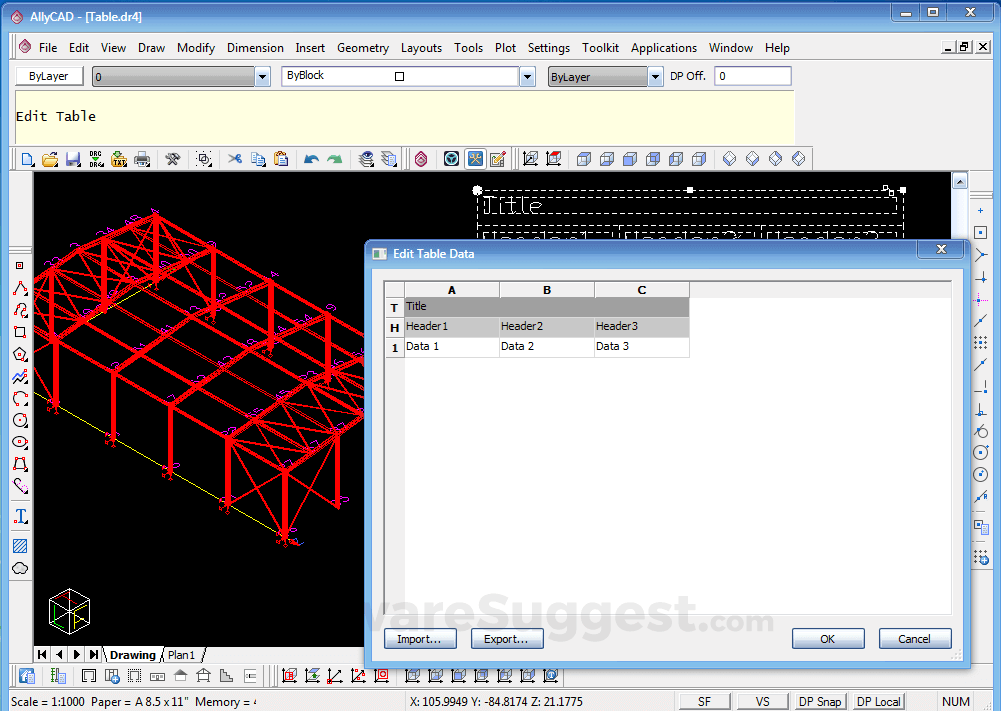Save the drawing with the Save icon
This screenshot has width=1001, height=711.
click(x=72, y=158)
